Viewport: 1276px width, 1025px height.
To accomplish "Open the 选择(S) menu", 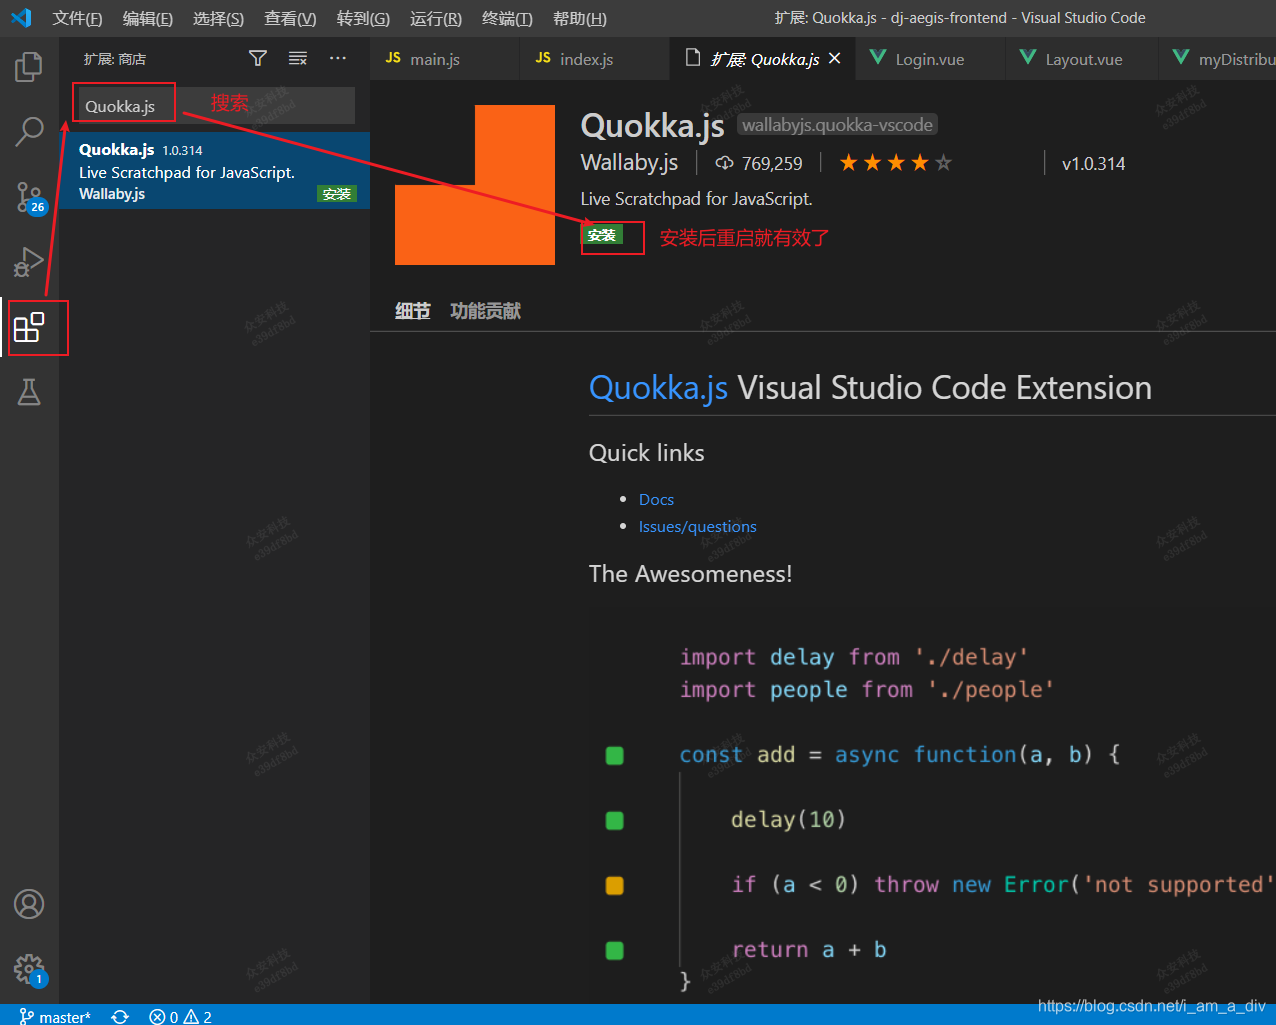I will [x=218, y=18].
